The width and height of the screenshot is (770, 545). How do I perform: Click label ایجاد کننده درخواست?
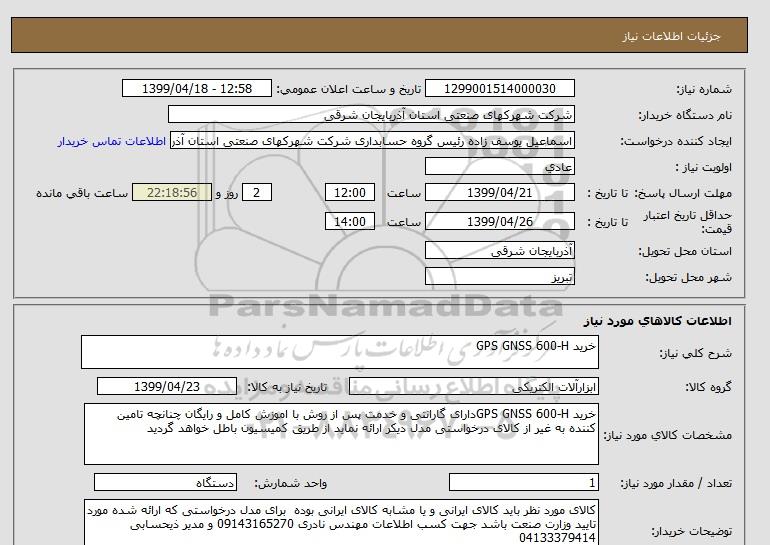point(676,141)
